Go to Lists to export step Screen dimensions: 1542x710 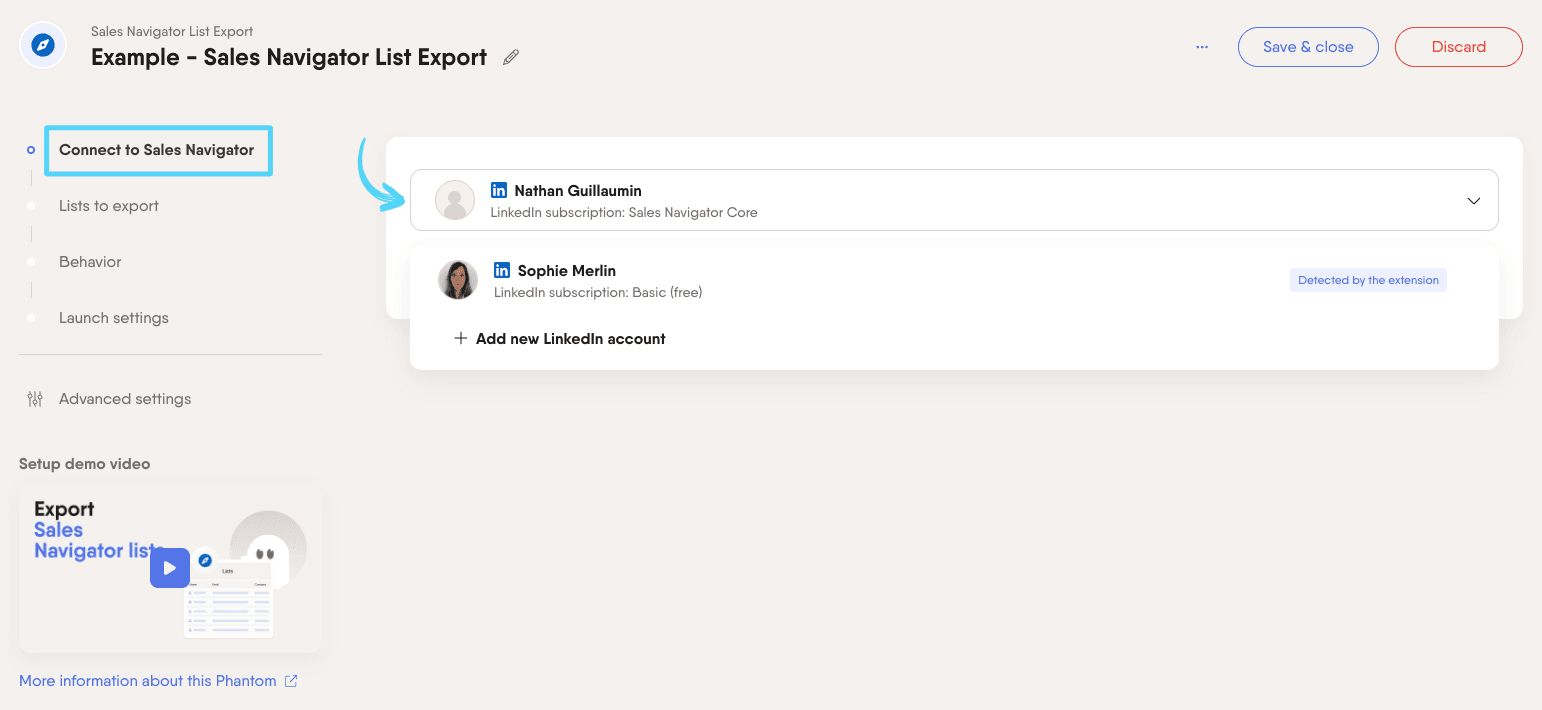(109, 206)
